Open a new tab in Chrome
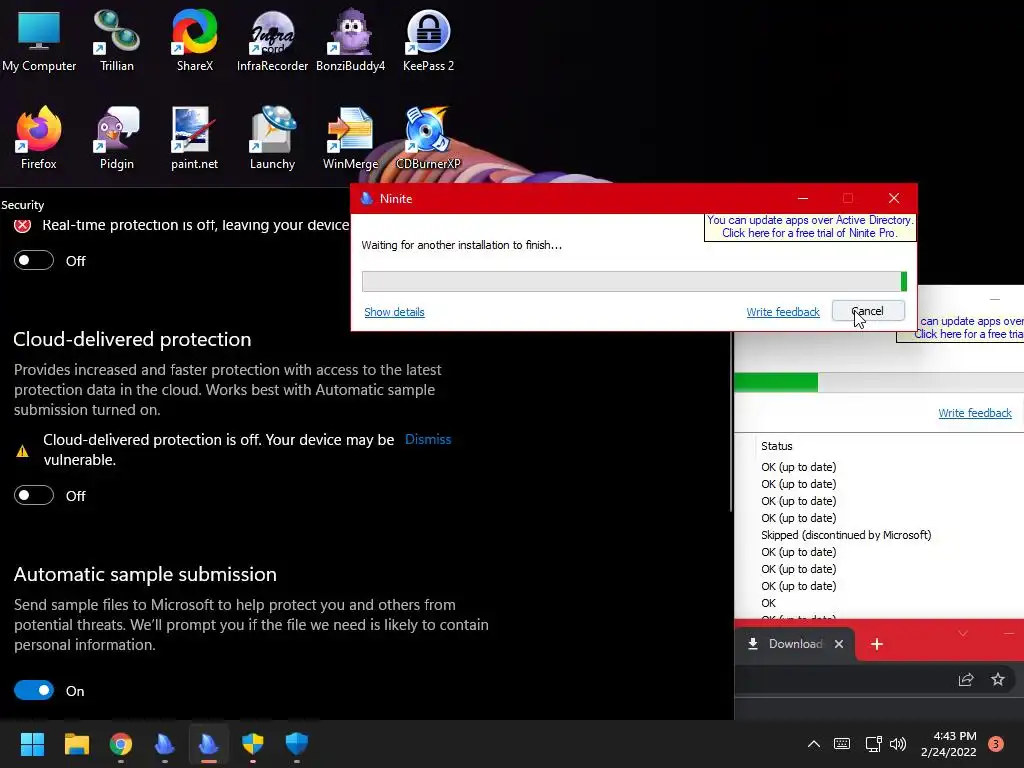Image resolution: width=1024 pixels, height=768 pixels. tap(877, 645)
